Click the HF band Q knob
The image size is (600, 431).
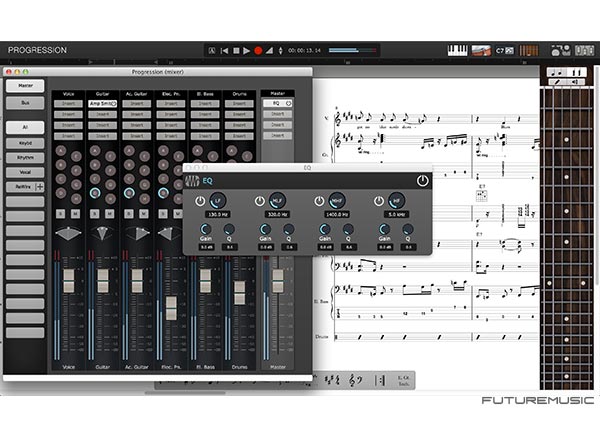[x=408, y=230]
